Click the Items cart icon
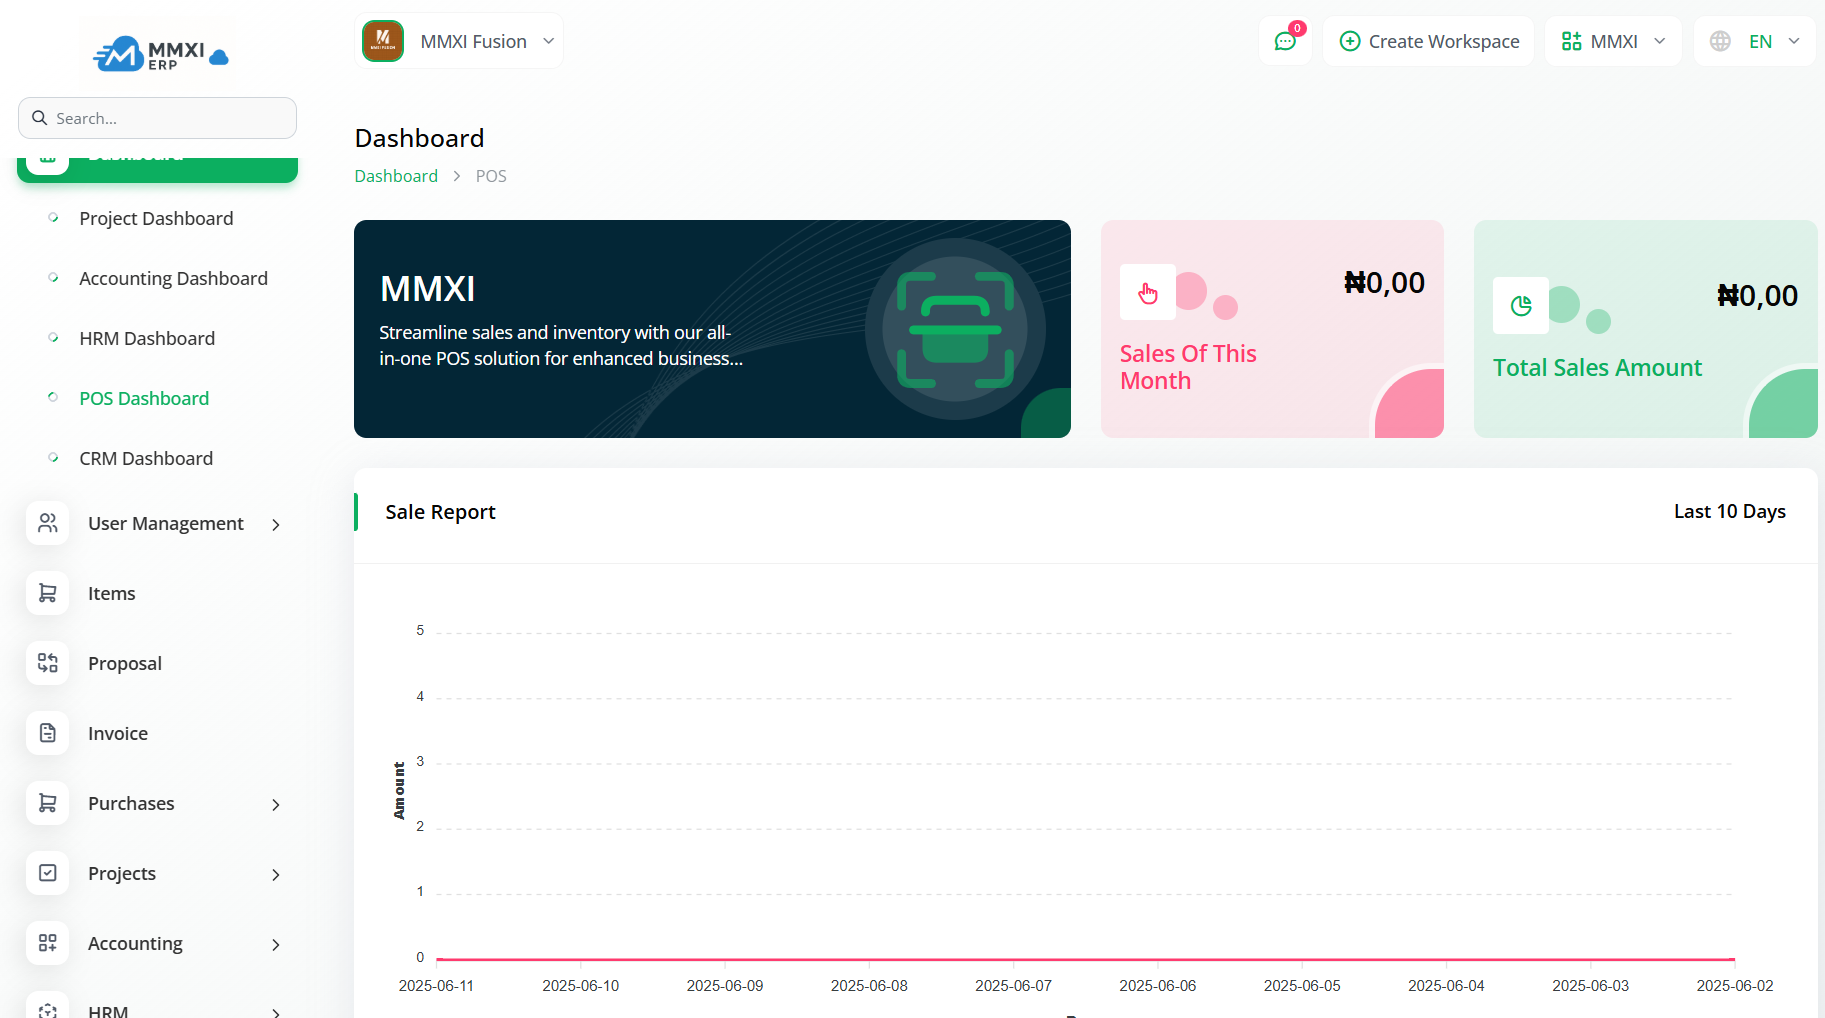The width and height of the screenshot is (1825, 1018). (x=47, y=593)
